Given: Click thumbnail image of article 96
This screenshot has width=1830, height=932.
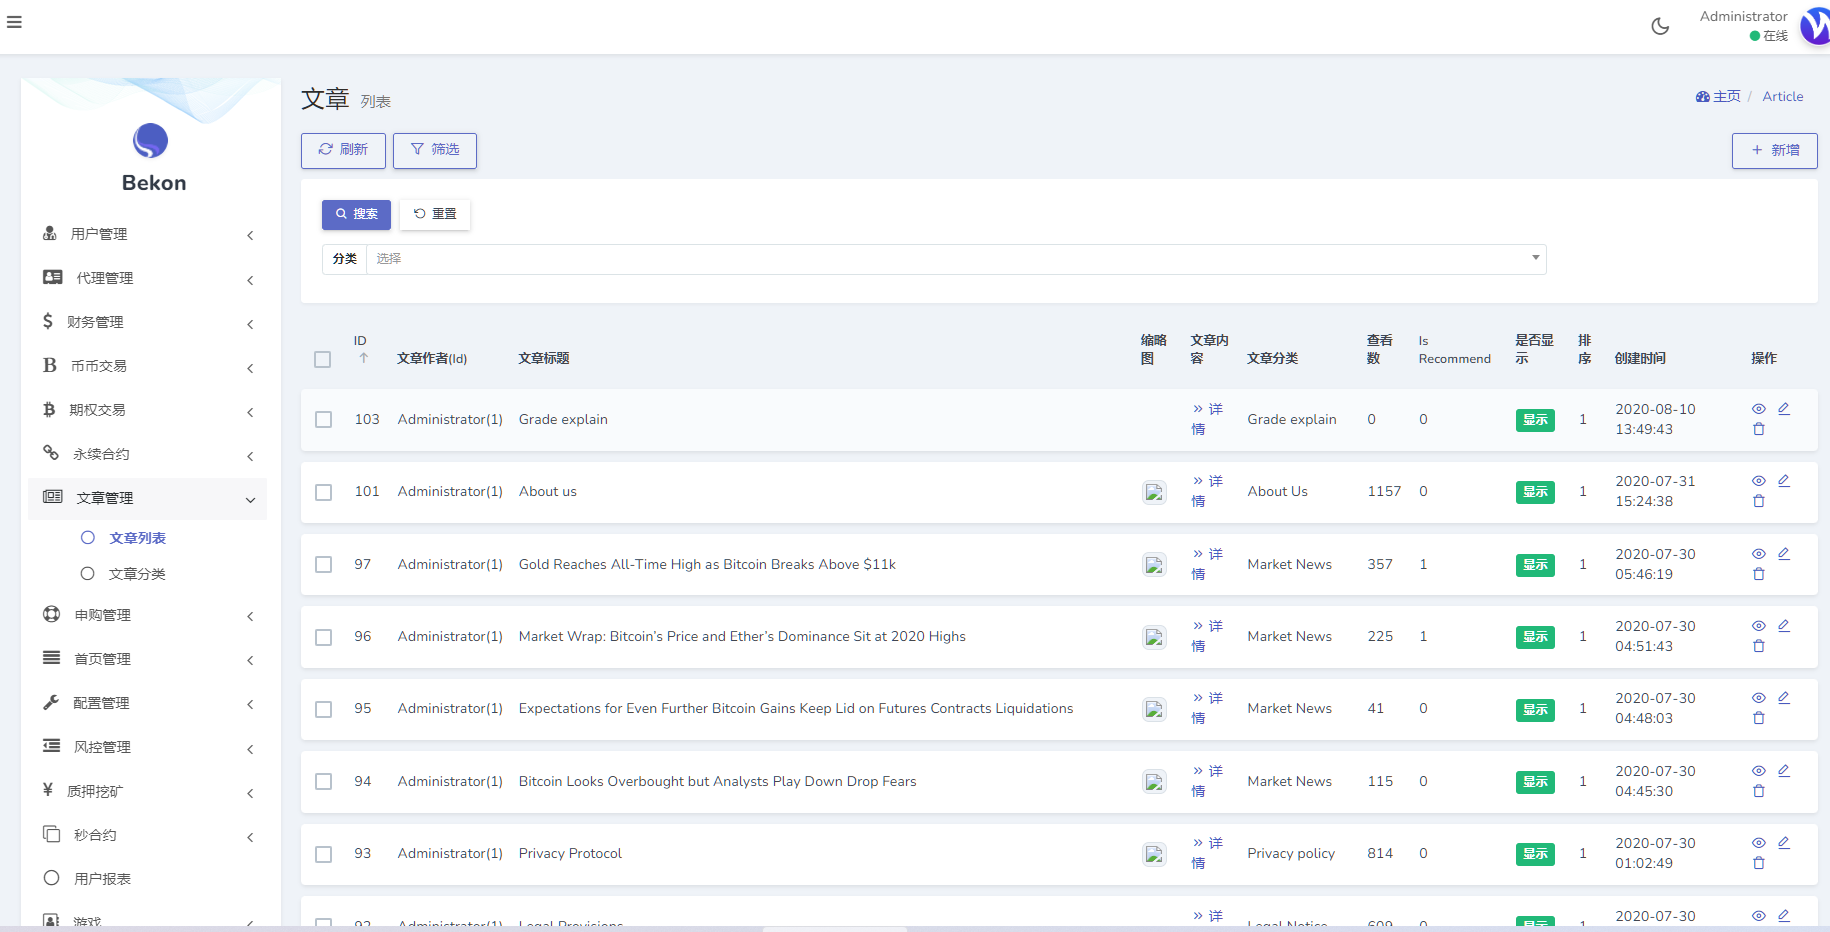Looking at the screenshot, I should 1154,637.
